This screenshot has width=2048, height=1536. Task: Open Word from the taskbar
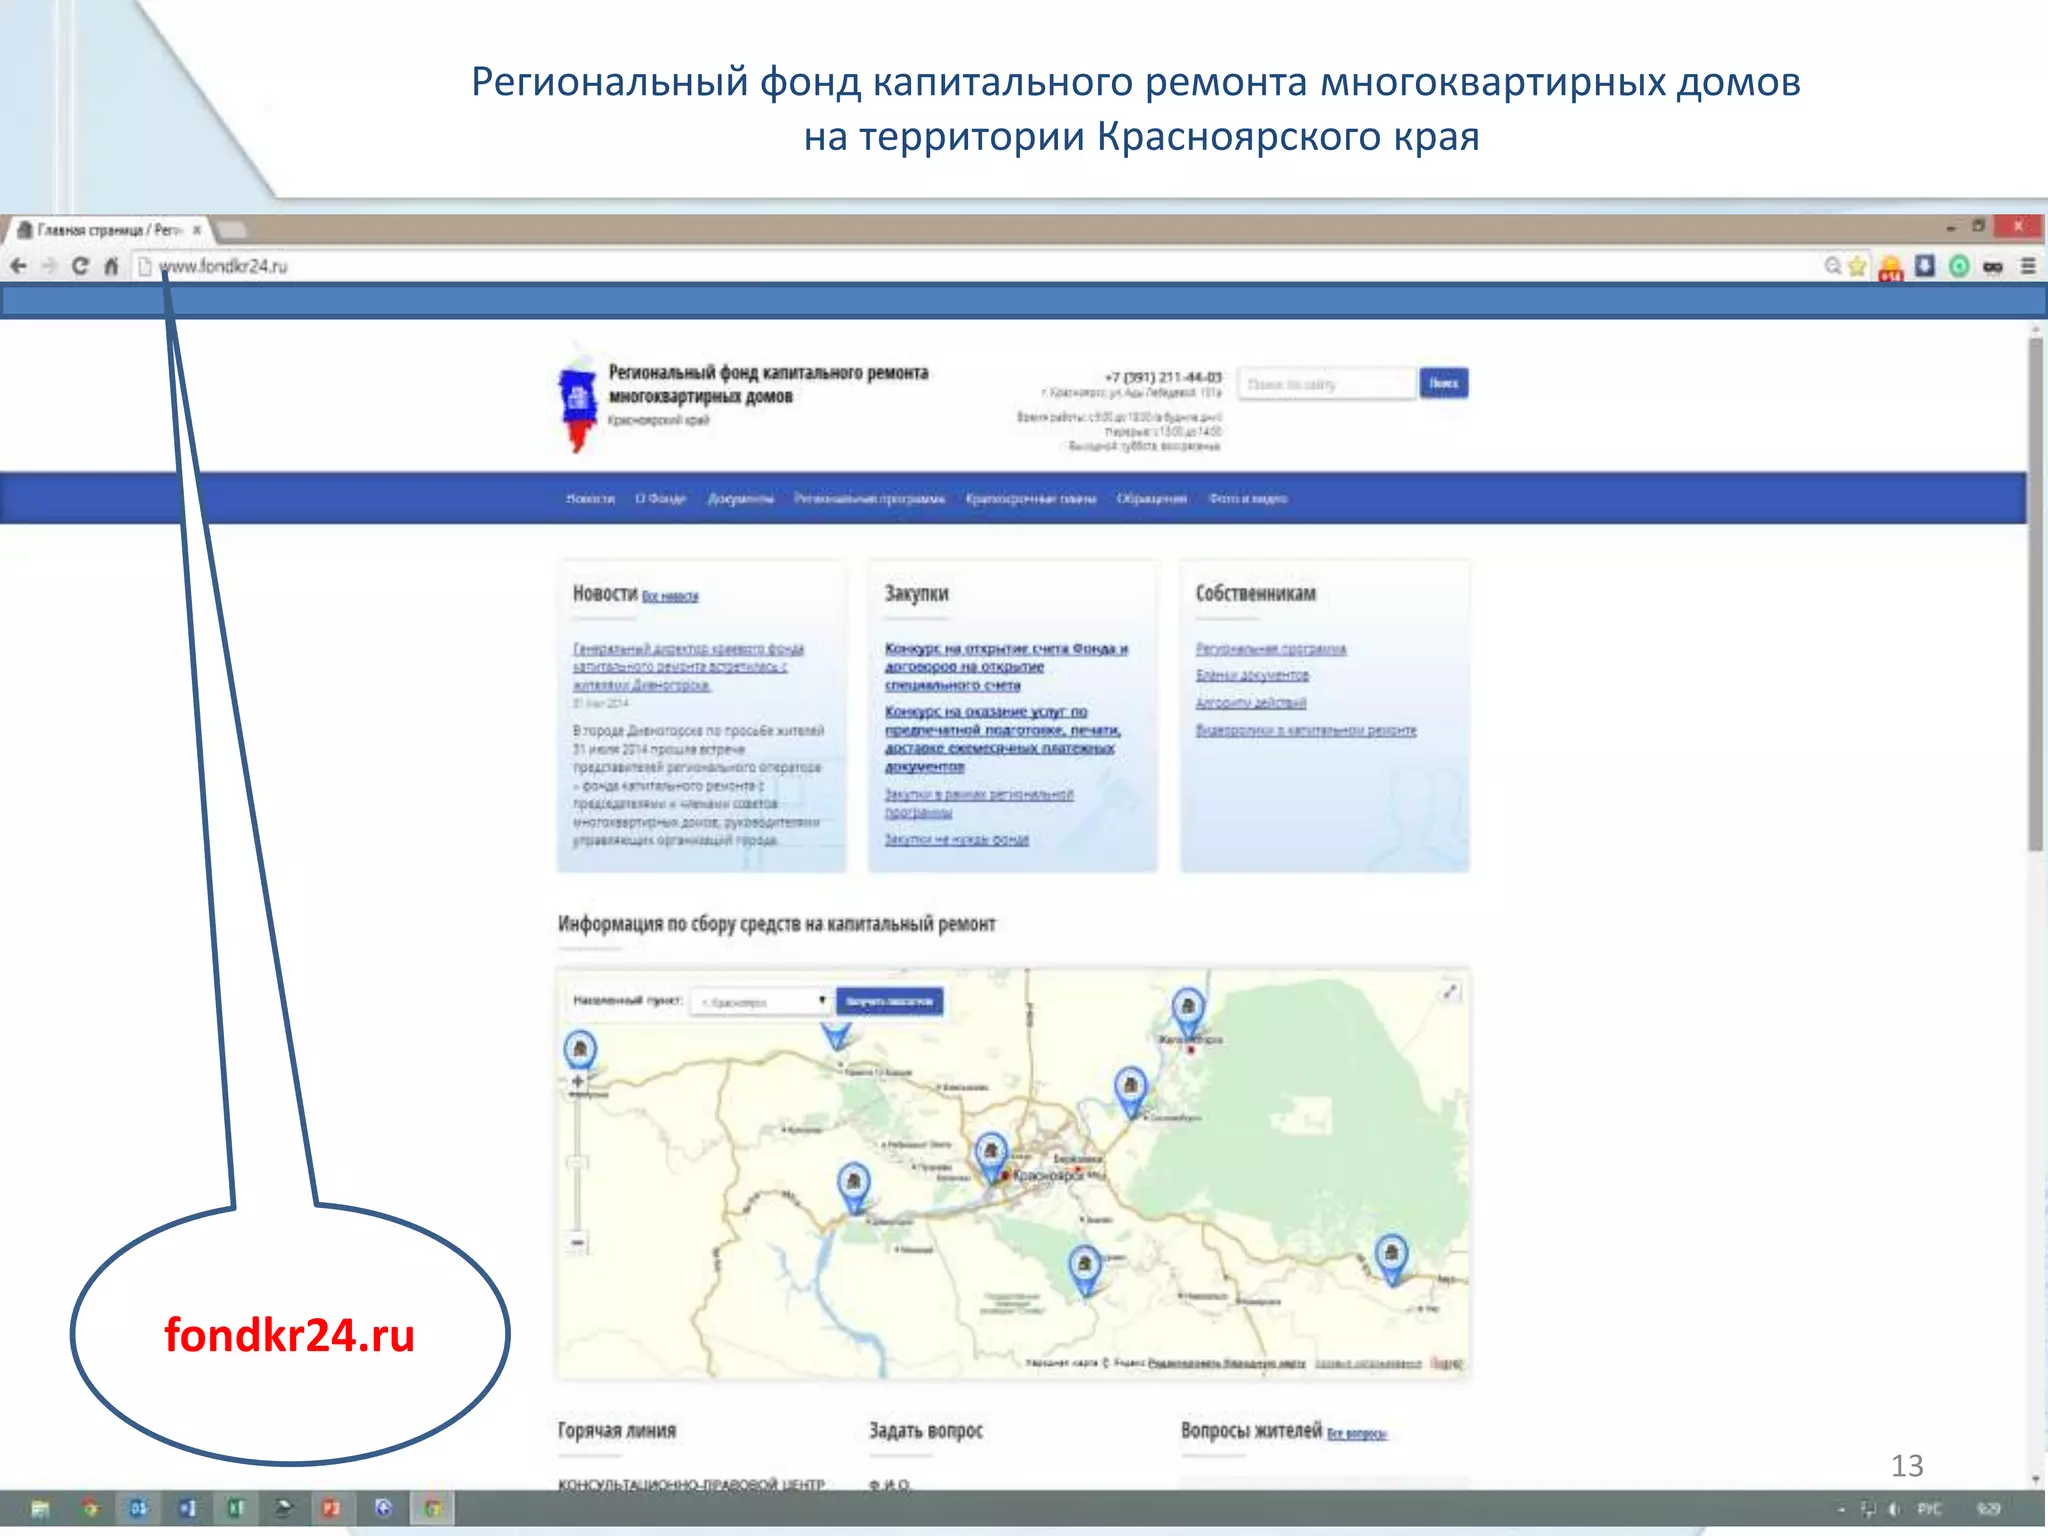click(x=187, y=1509)
